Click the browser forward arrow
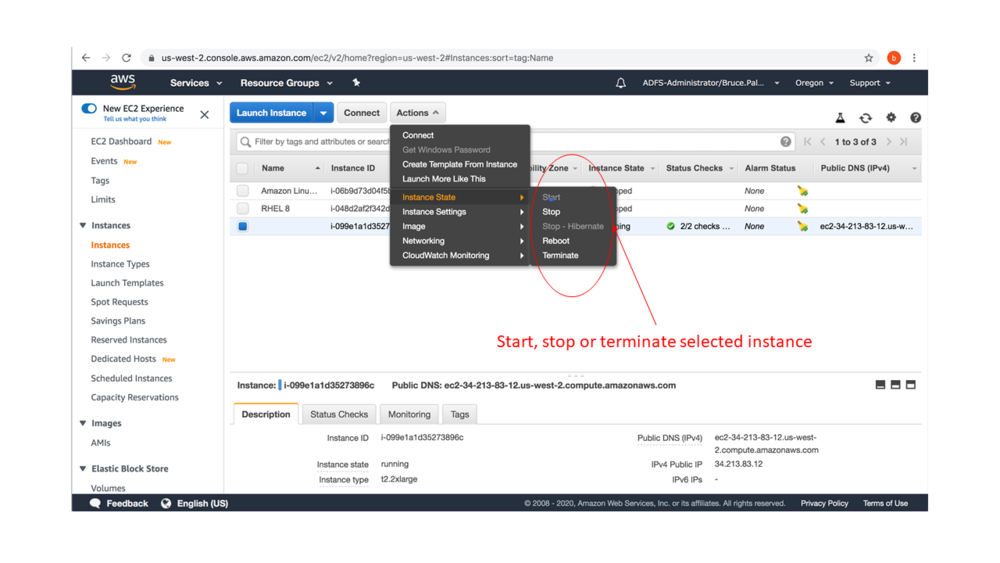 [x=106, y=58]
